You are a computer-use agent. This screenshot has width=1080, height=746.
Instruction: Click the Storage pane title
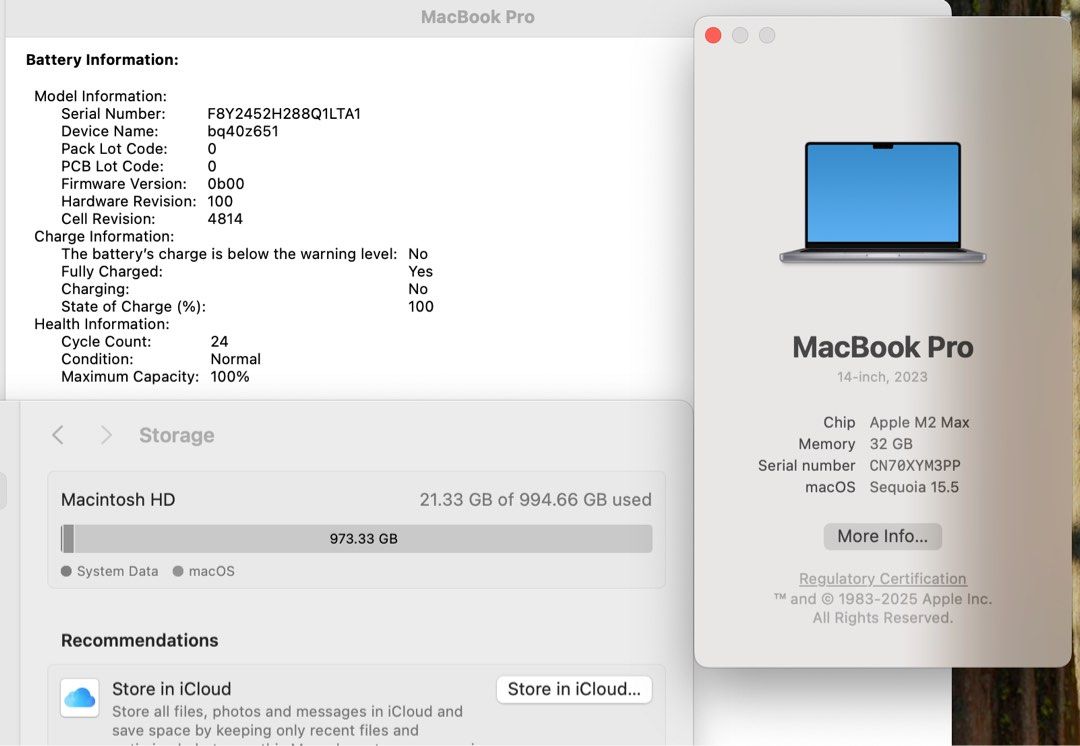point(176,435)
